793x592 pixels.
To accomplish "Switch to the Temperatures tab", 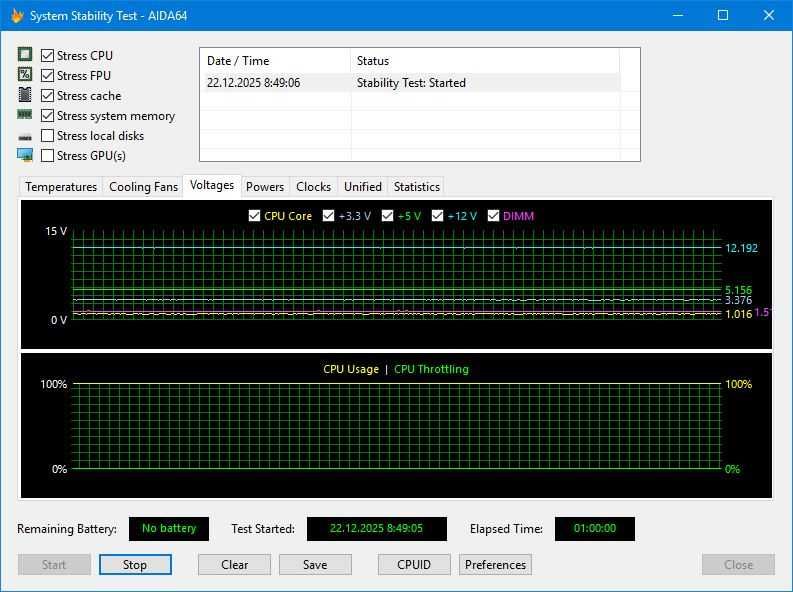I will click(x=61, y=187).
